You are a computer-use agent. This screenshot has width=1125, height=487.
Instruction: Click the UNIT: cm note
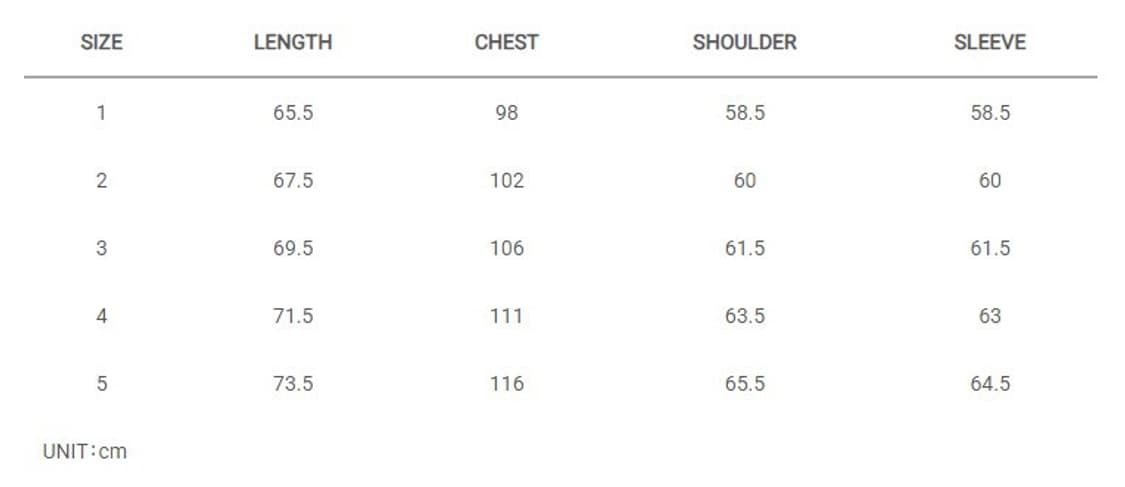click(x=85, y=451)
